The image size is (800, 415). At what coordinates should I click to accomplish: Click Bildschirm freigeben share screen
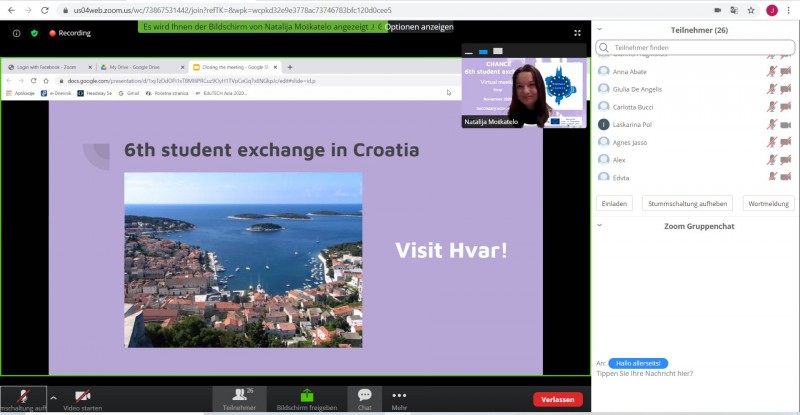307,400
